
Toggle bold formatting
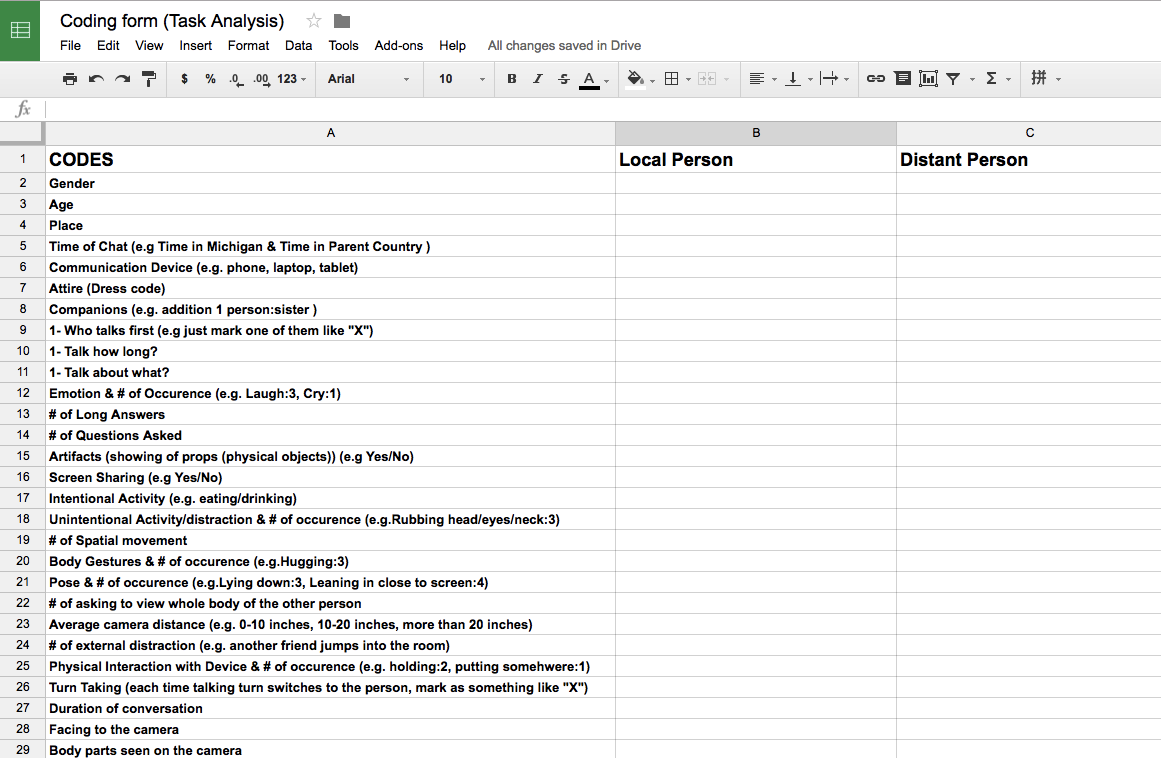512,79
